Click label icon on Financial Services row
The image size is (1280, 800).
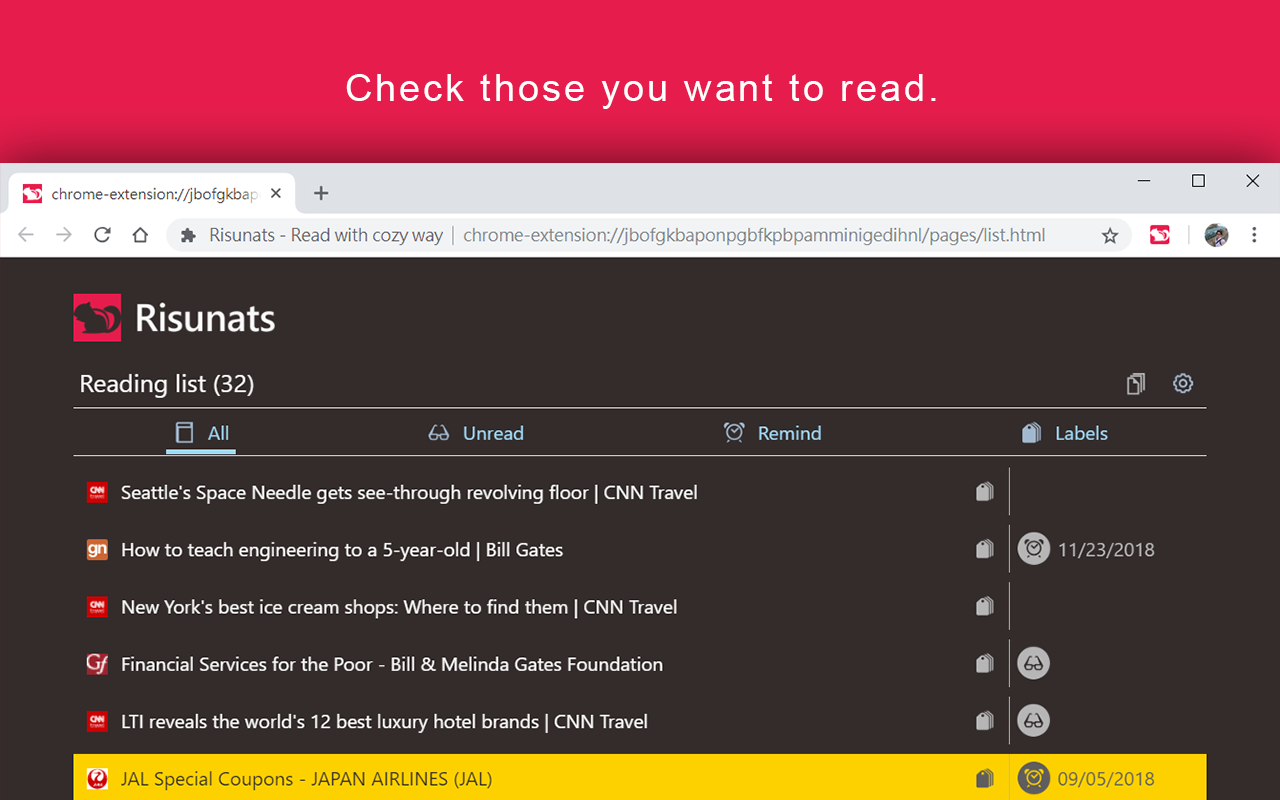pos(985,663)
